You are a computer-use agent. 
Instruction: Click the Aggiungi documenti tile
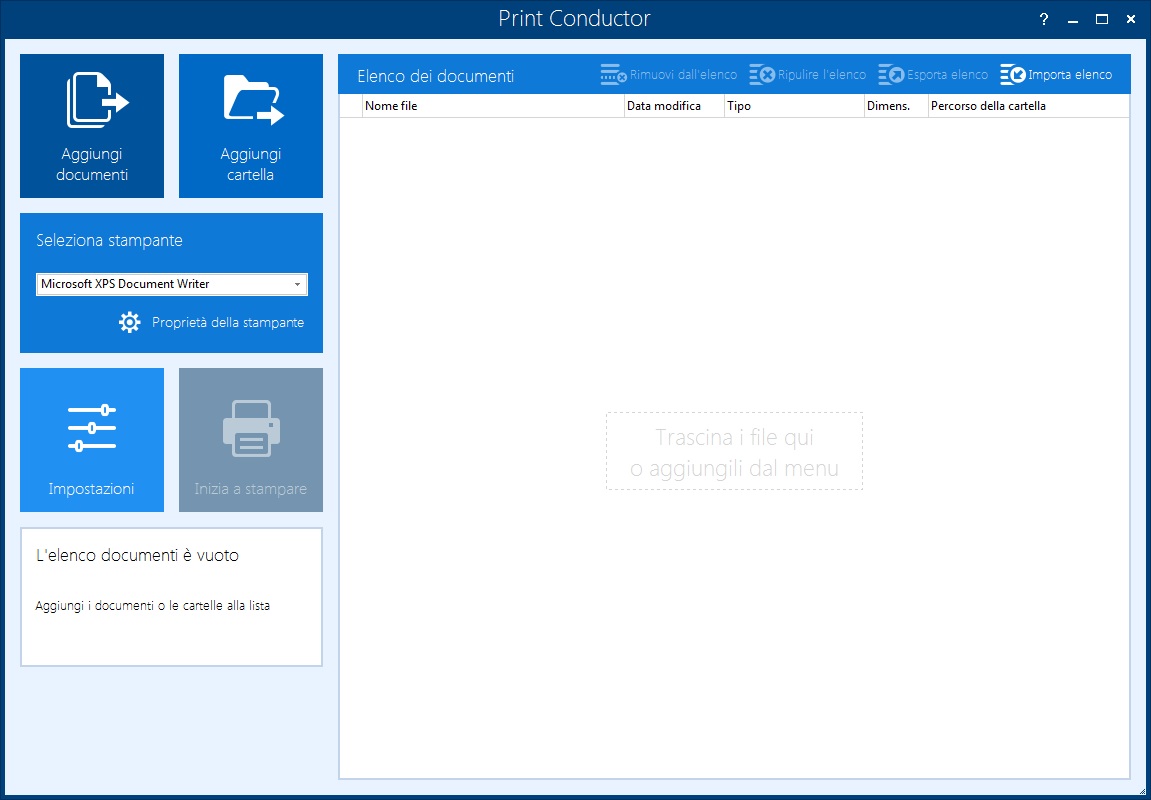click(92, 126)
